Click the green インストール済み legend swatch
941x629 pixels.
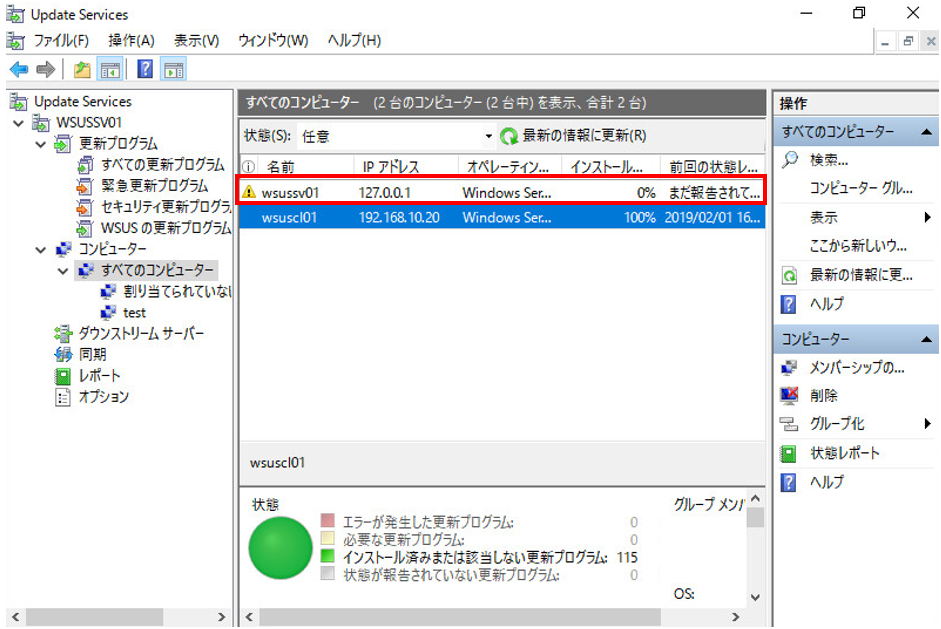click(327, 556)
